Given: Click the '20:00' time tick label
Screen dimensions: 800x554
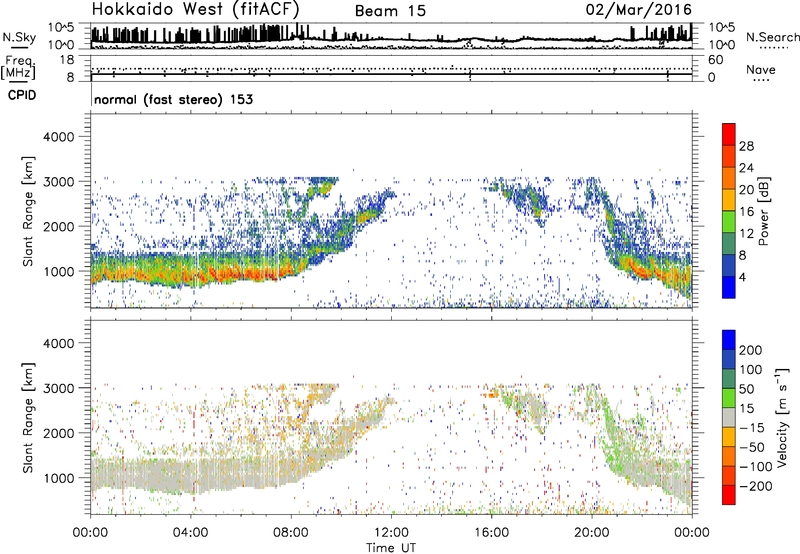Looking at the screenshot, I should click(592, 533).
